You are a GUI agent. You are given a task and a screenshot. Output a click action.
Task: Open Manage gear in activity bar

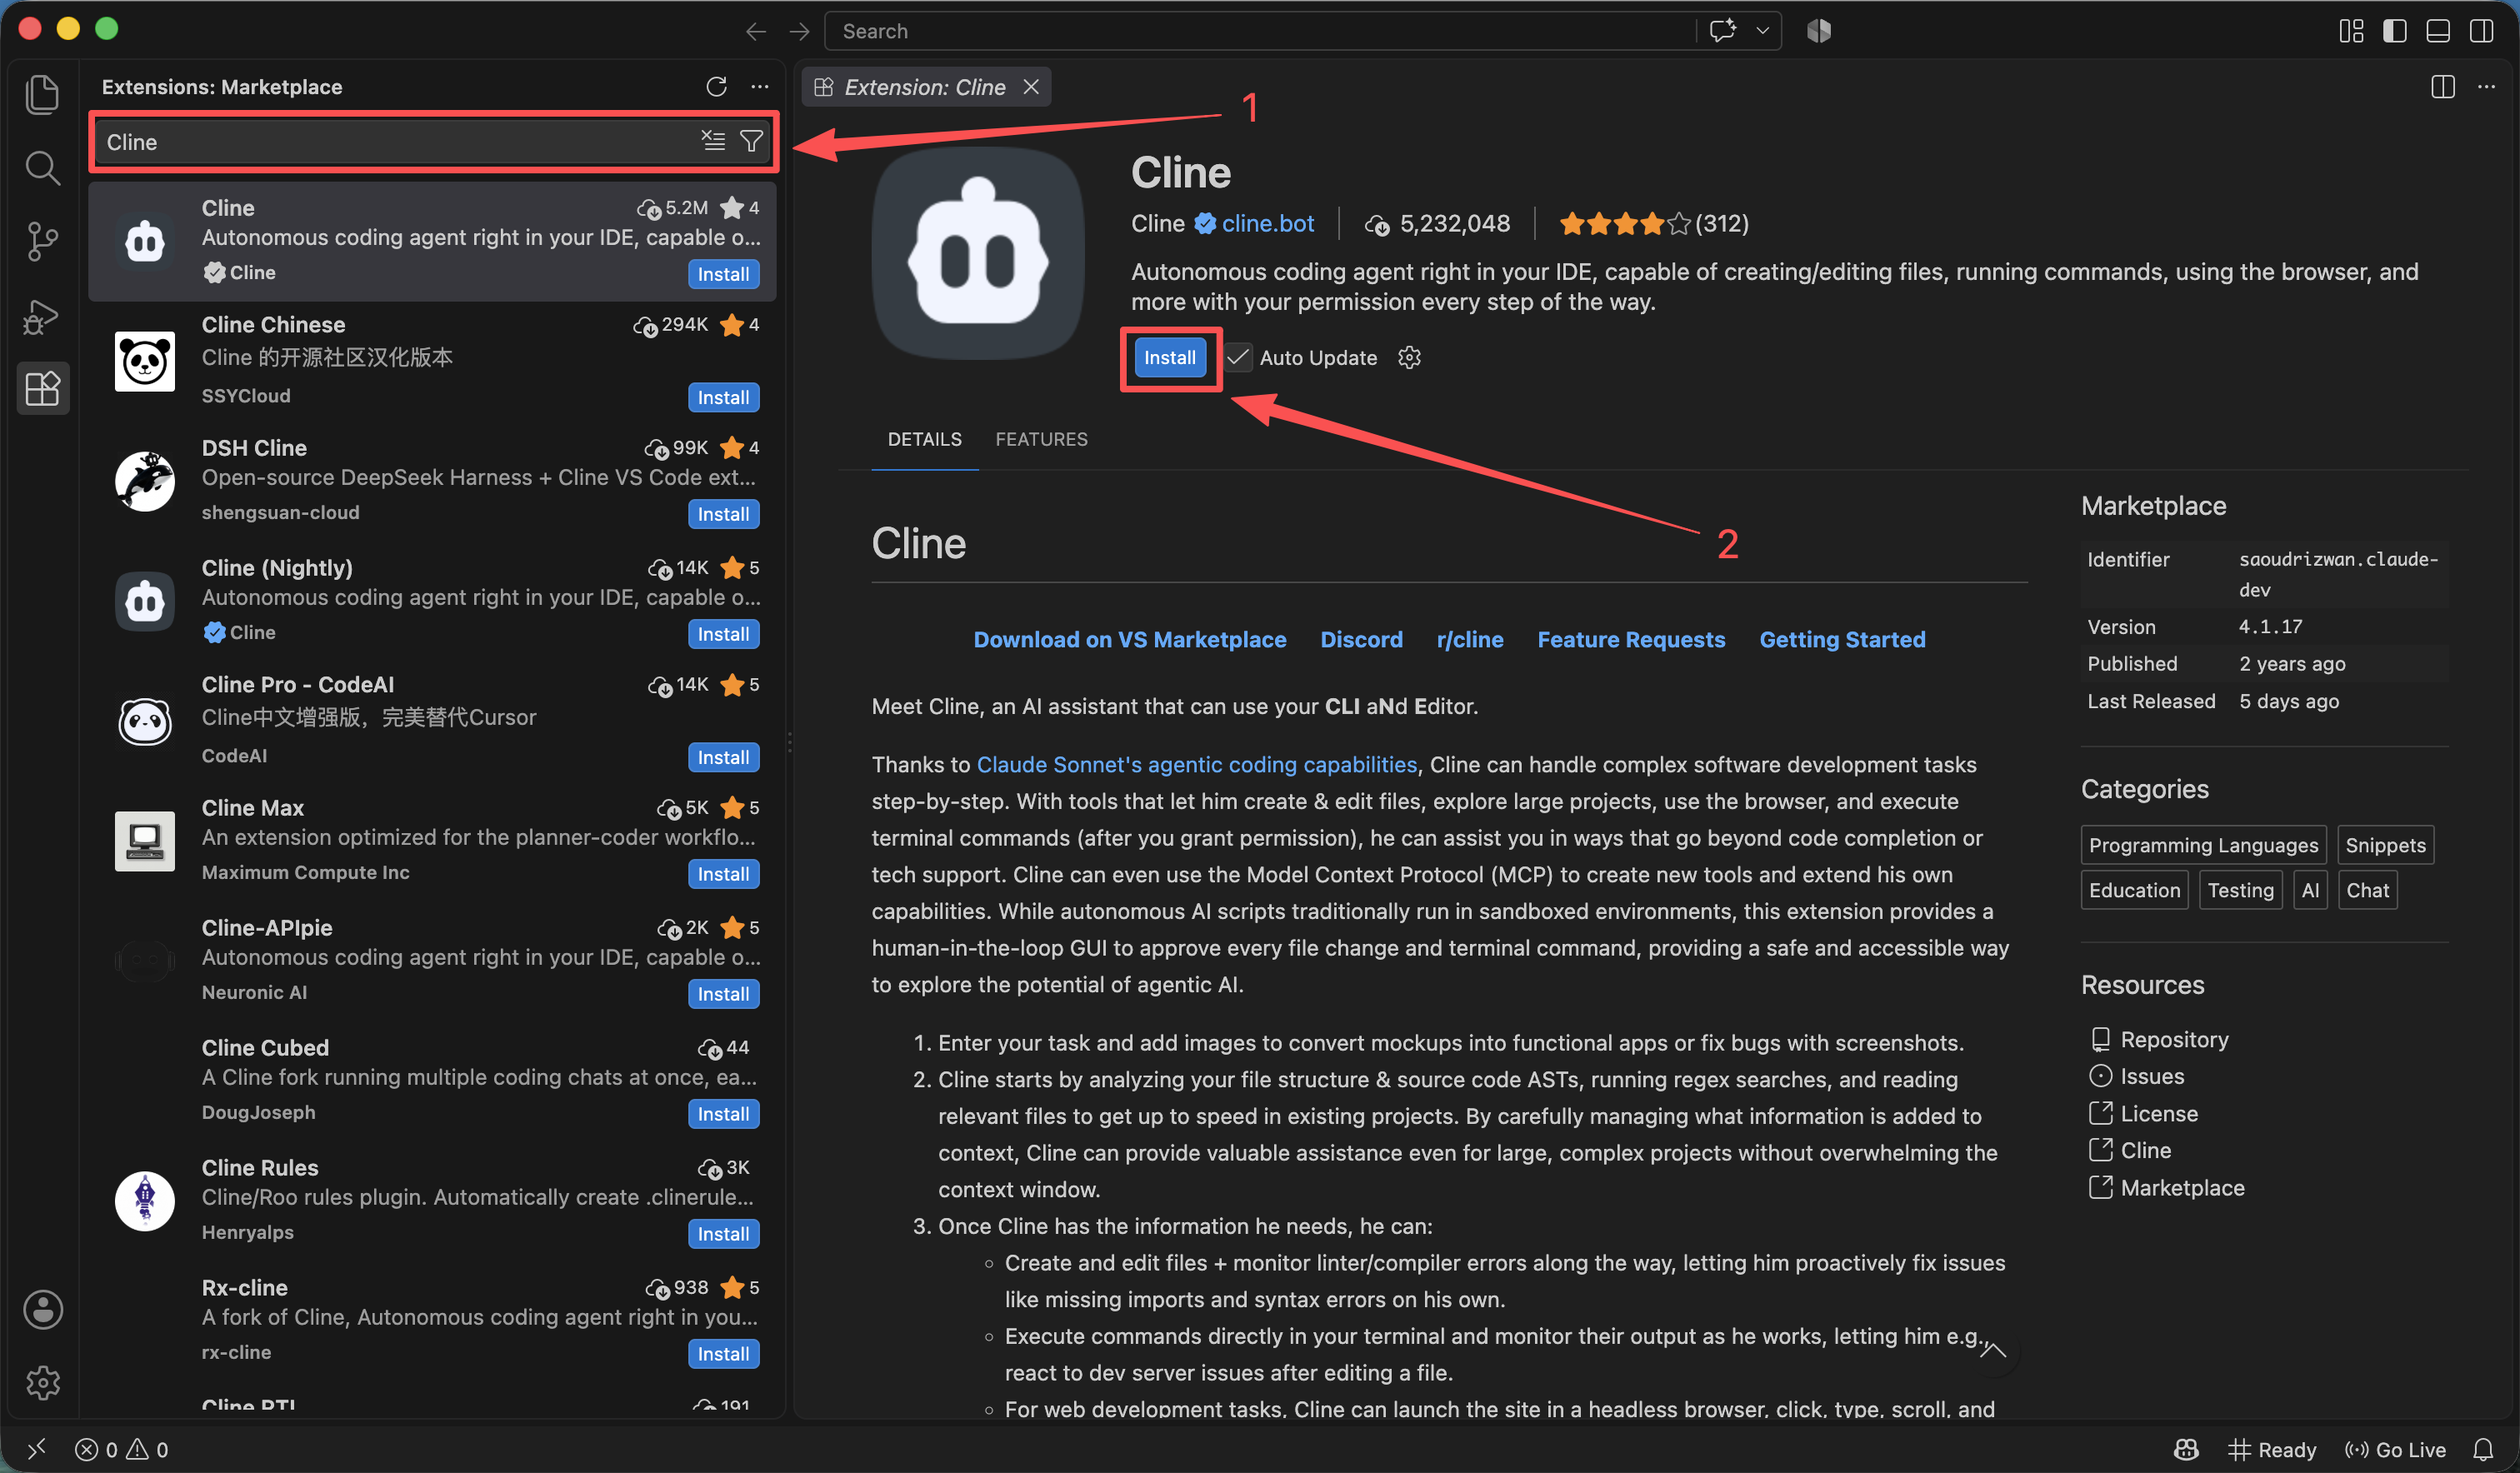tap(42, 1383)
